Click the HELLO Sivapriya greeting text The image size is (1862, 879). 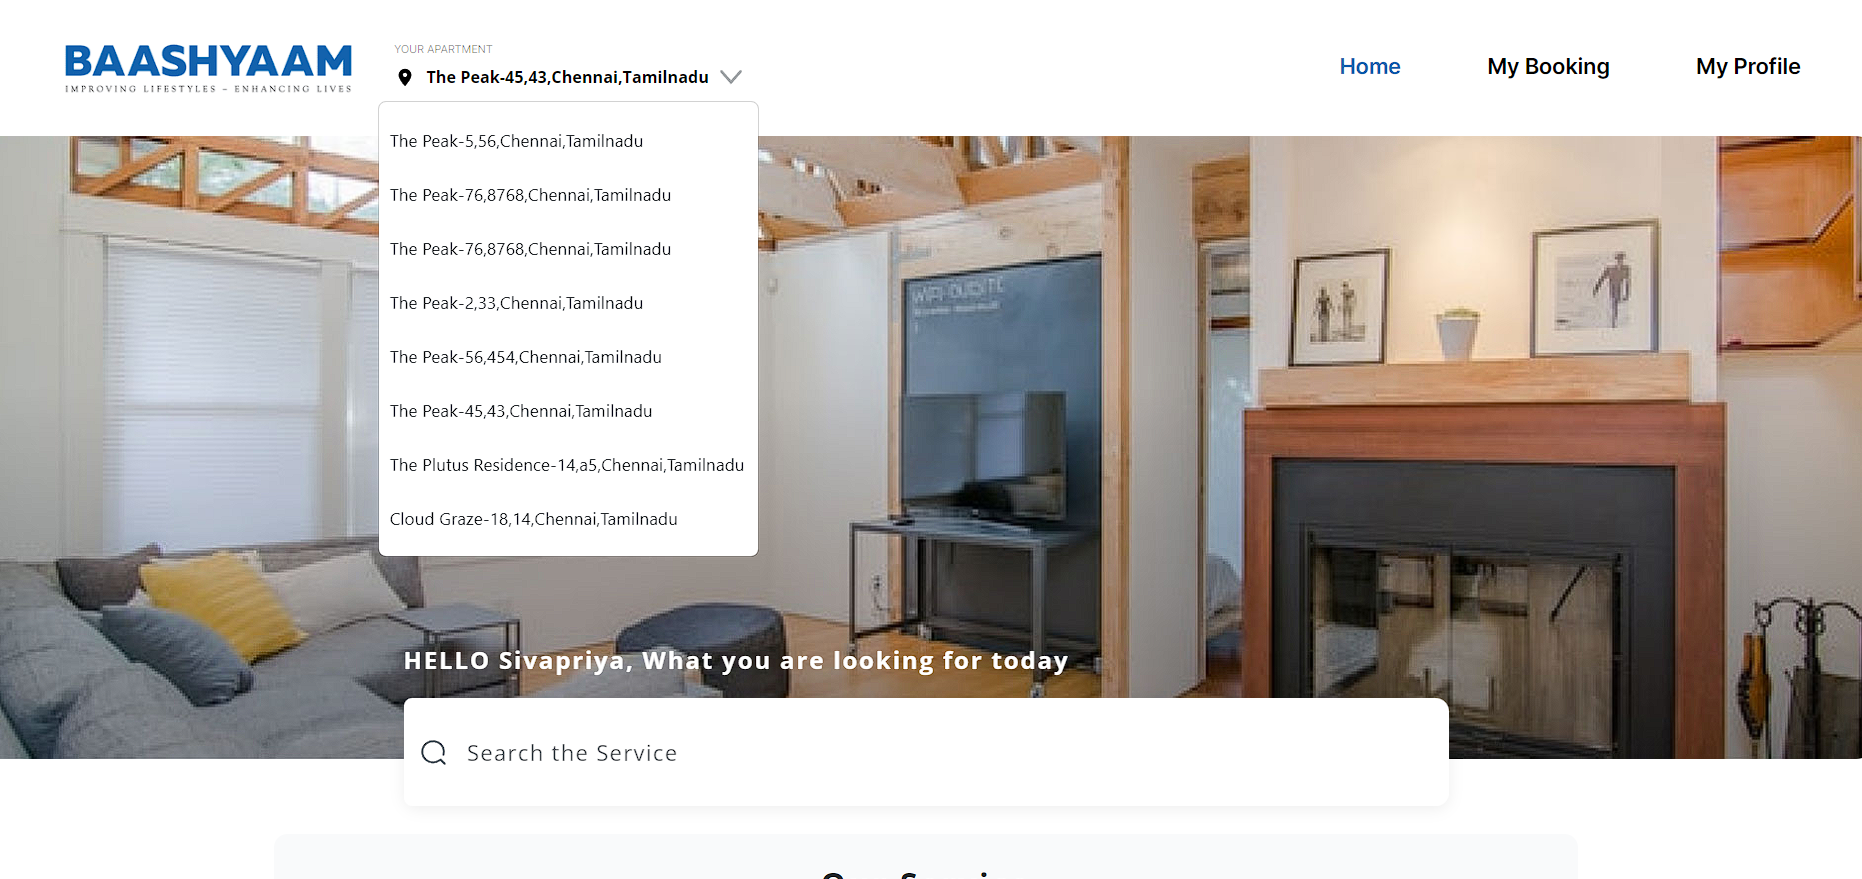[736, 661]
